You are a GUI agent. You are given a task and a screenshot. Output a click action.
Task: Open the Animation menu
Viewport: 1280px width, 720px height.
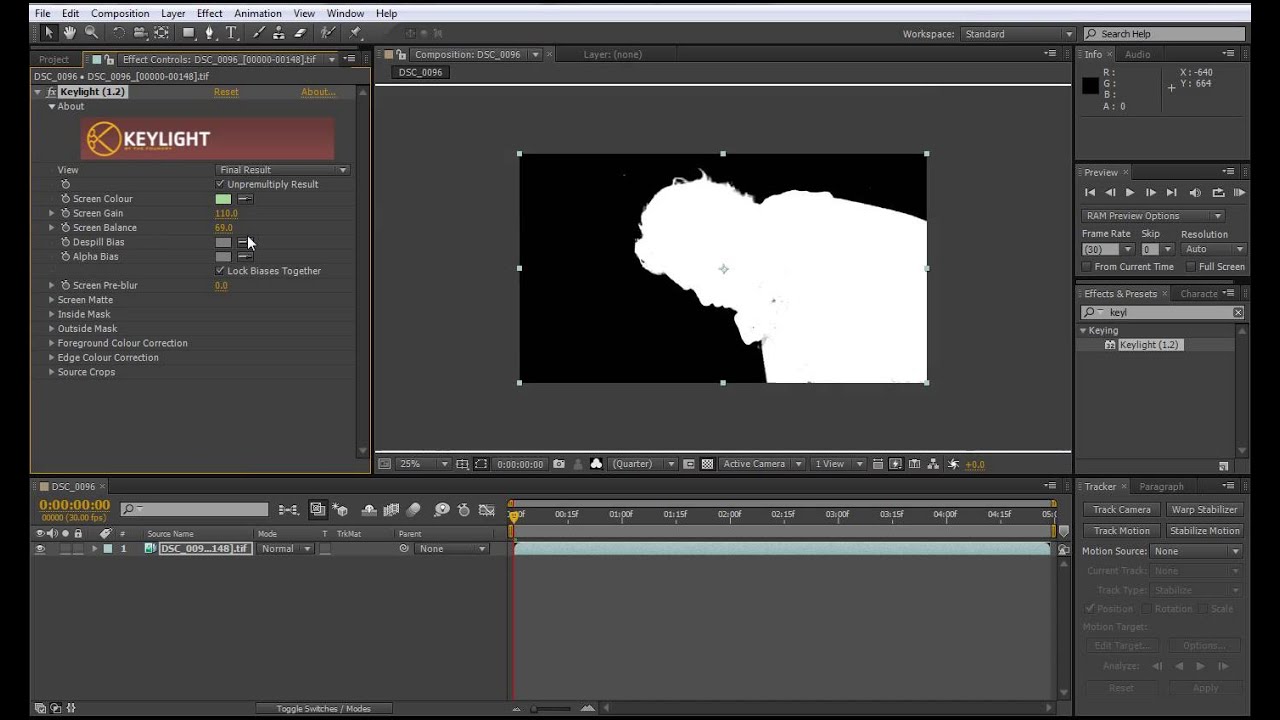tap(258, 14)
